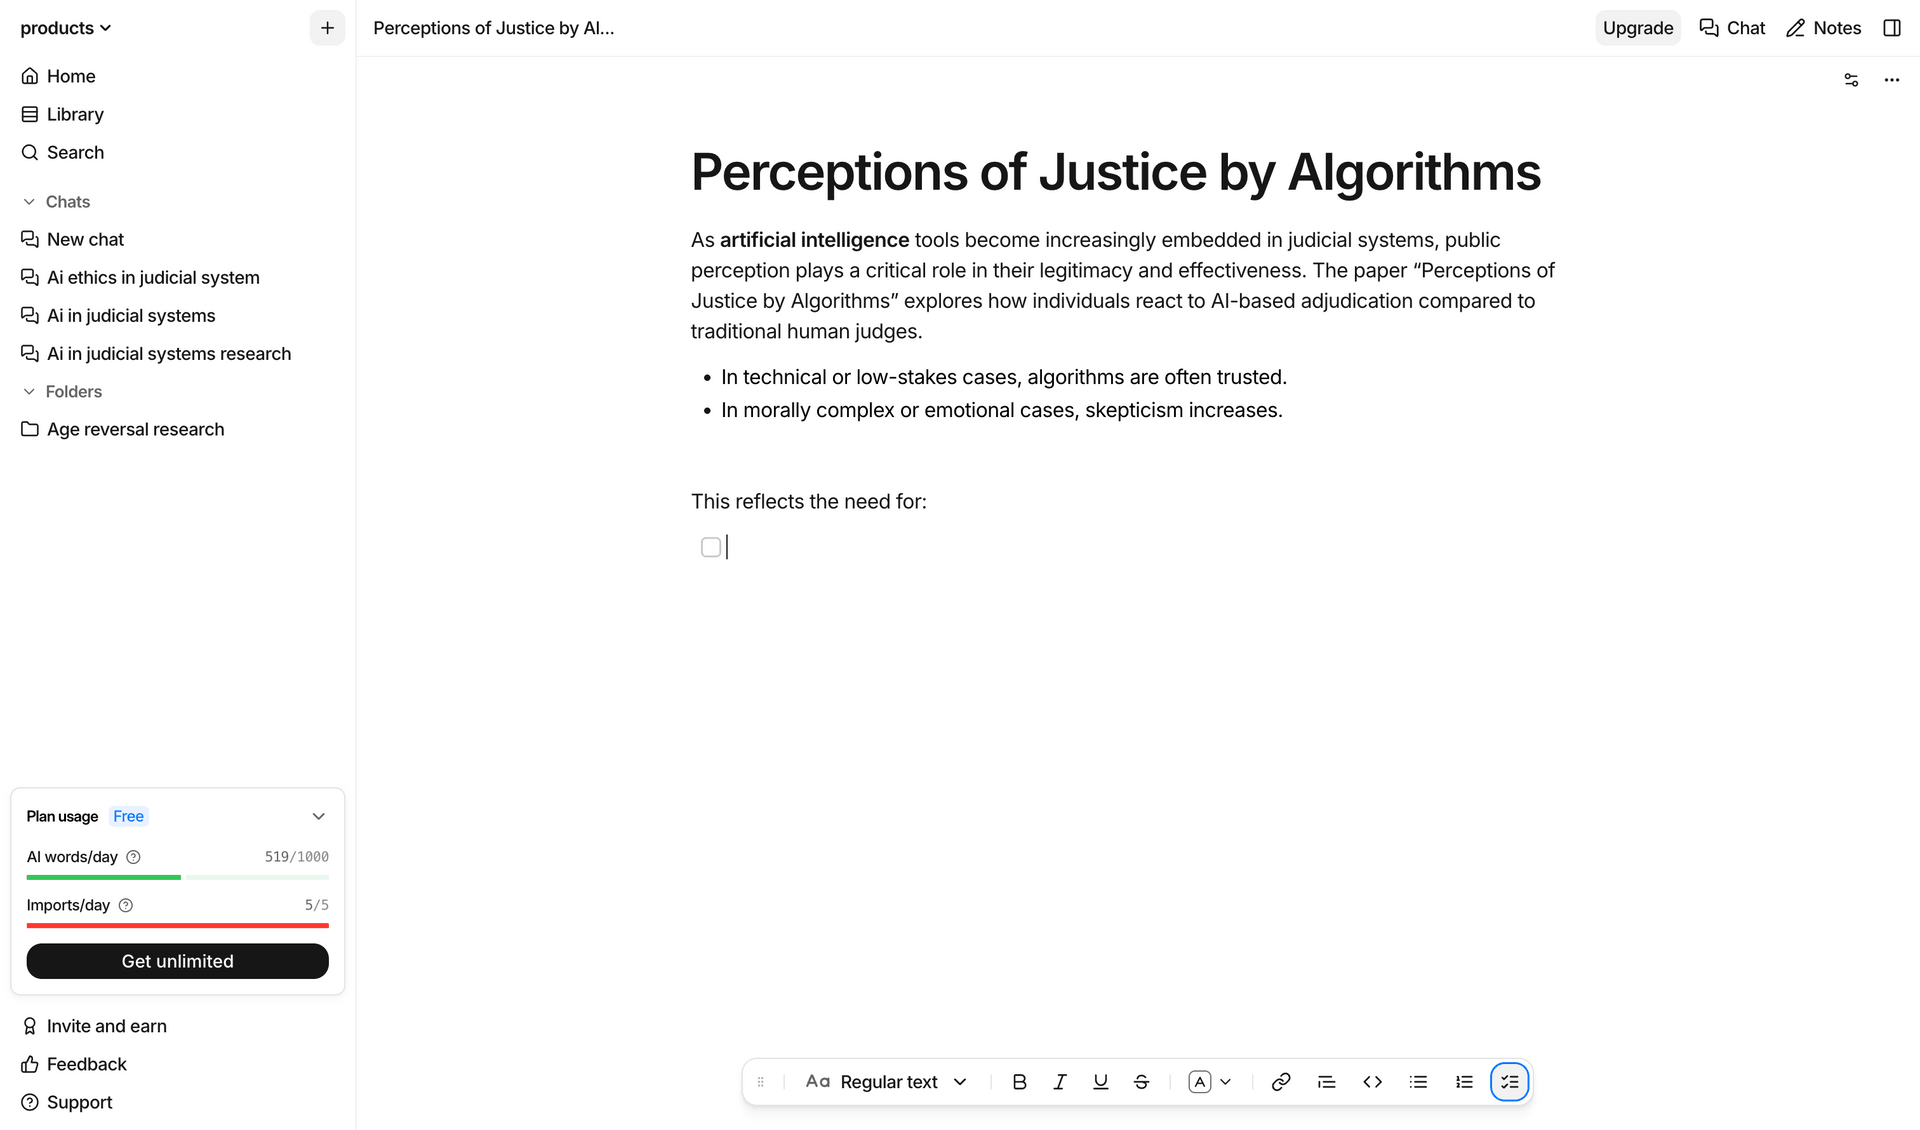Image resolution: width=1920 pixels, height=1130 pixels.
Task: Open the Ai ethics in judicial system chat
Action: tap(153, 277)
